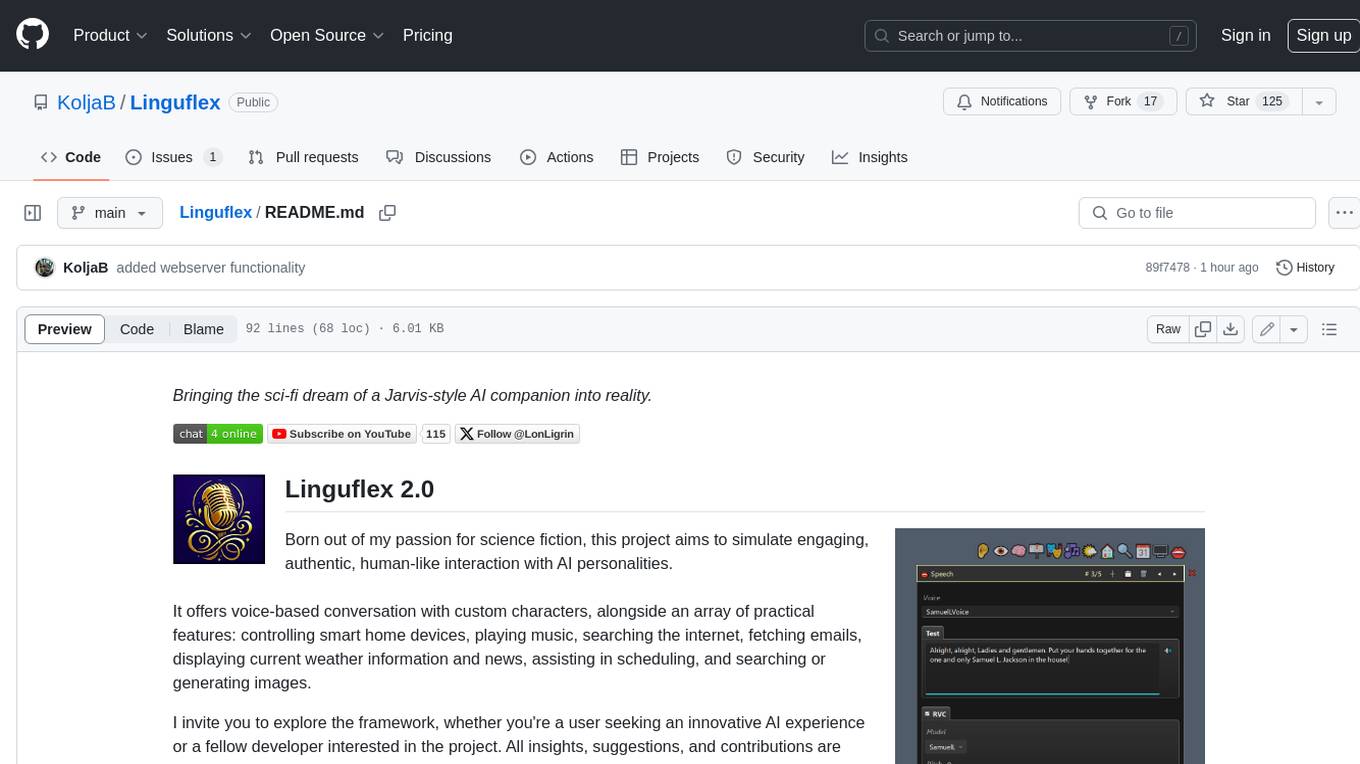1360x764 pixels.
Task: Open commit hash 89f7478
Action: tap(1167, 268)
